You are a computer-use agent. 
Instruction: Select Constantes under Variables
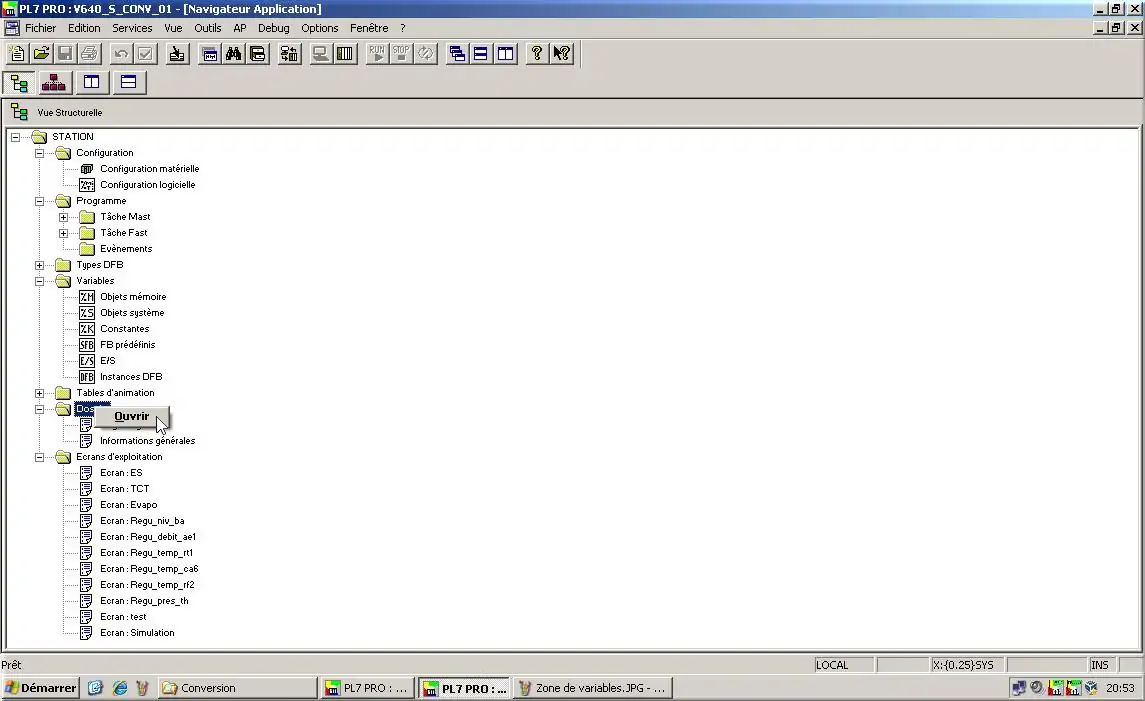(x=125, y=329)
